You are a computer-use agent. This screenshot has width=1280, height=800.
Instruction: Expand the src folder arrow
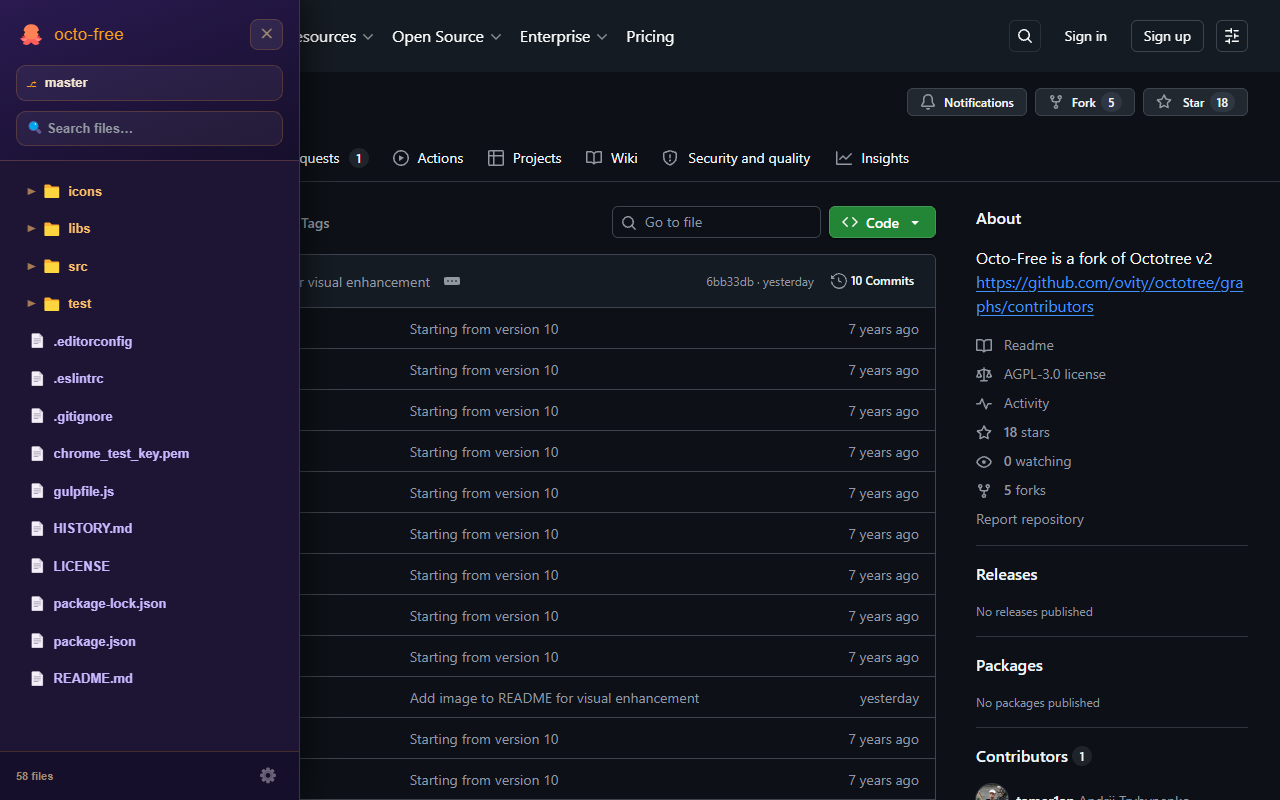(x=31, y=266)
